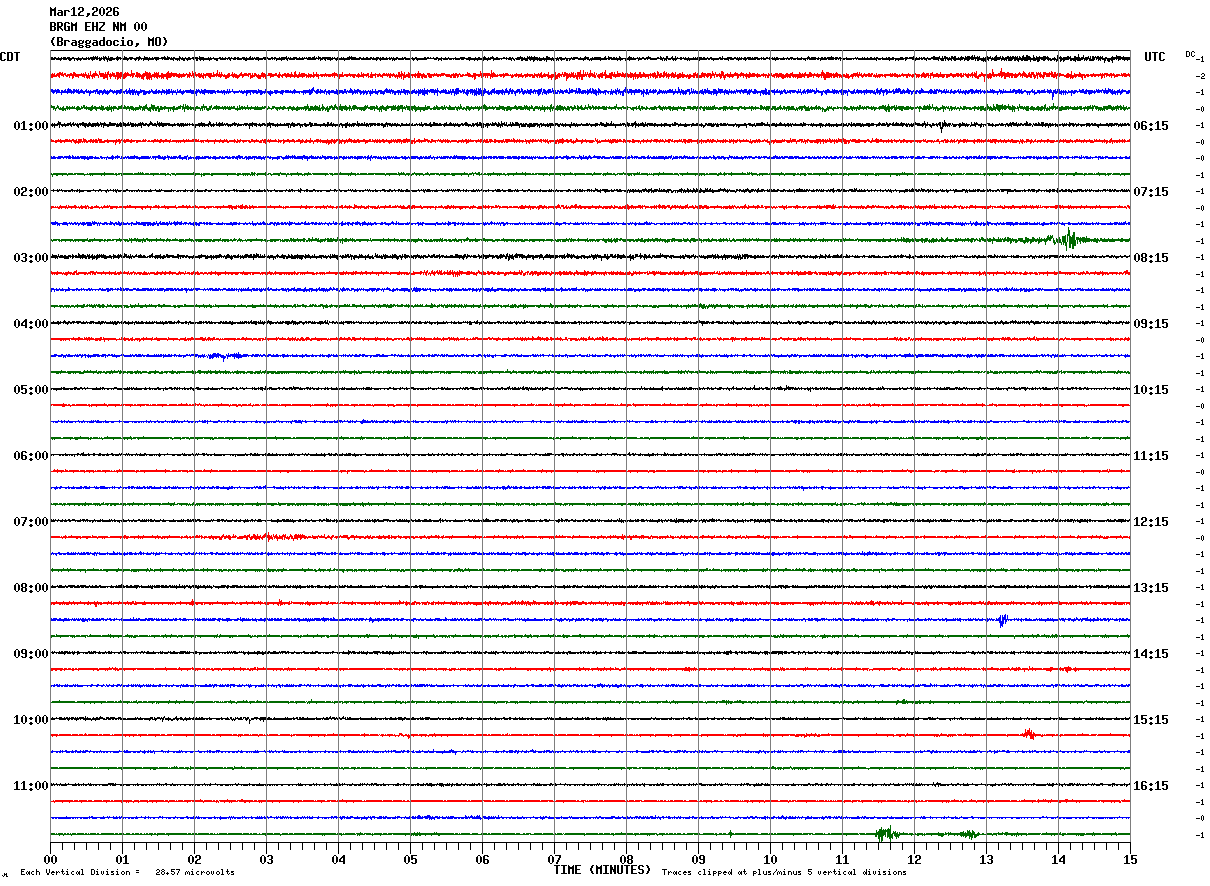This screenshot has width=1210, height=886.
Task: Select the 04:00 CDT row label
Action: coord(30,324)
